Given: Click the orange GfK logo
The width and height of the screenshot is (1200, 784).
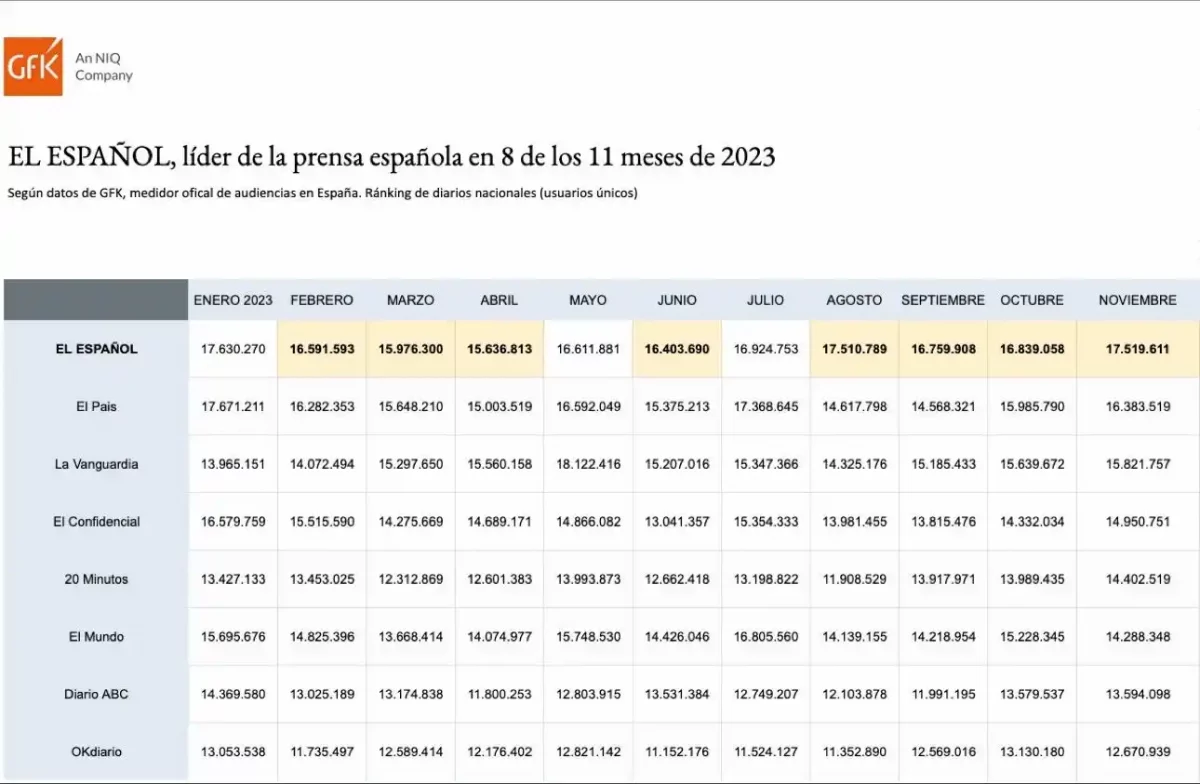Looking at the screenshot, I should tap(33, 67).
